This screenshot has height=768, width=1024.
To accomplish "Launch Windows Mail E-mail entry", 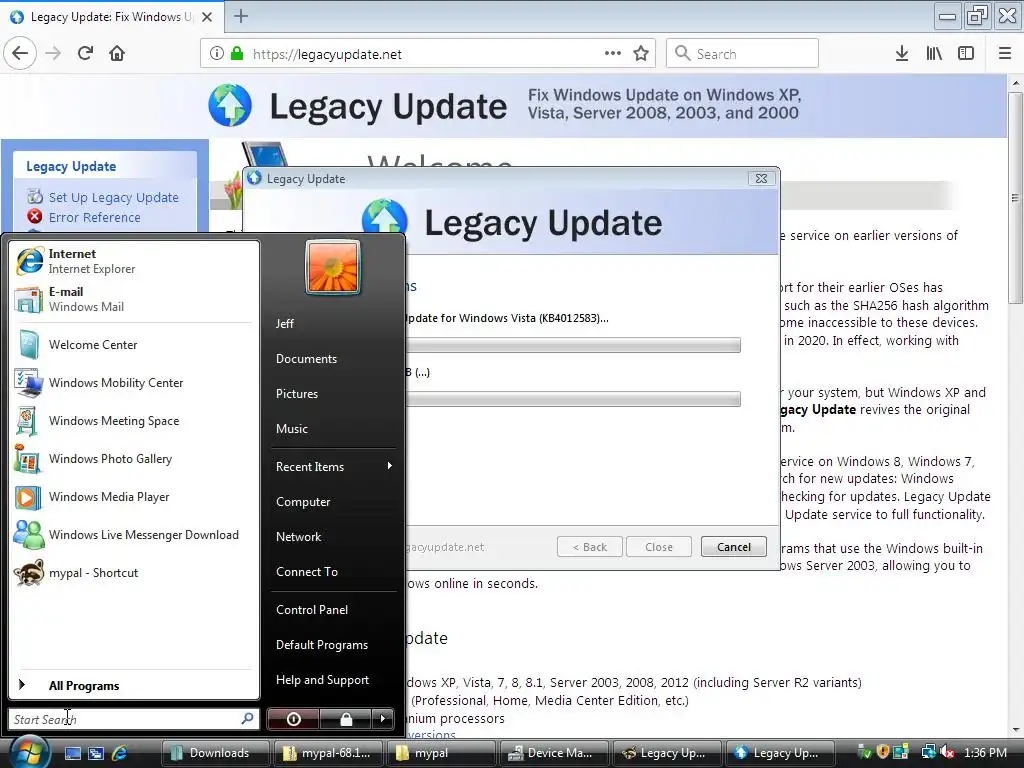I will click(x=134, y=299).
